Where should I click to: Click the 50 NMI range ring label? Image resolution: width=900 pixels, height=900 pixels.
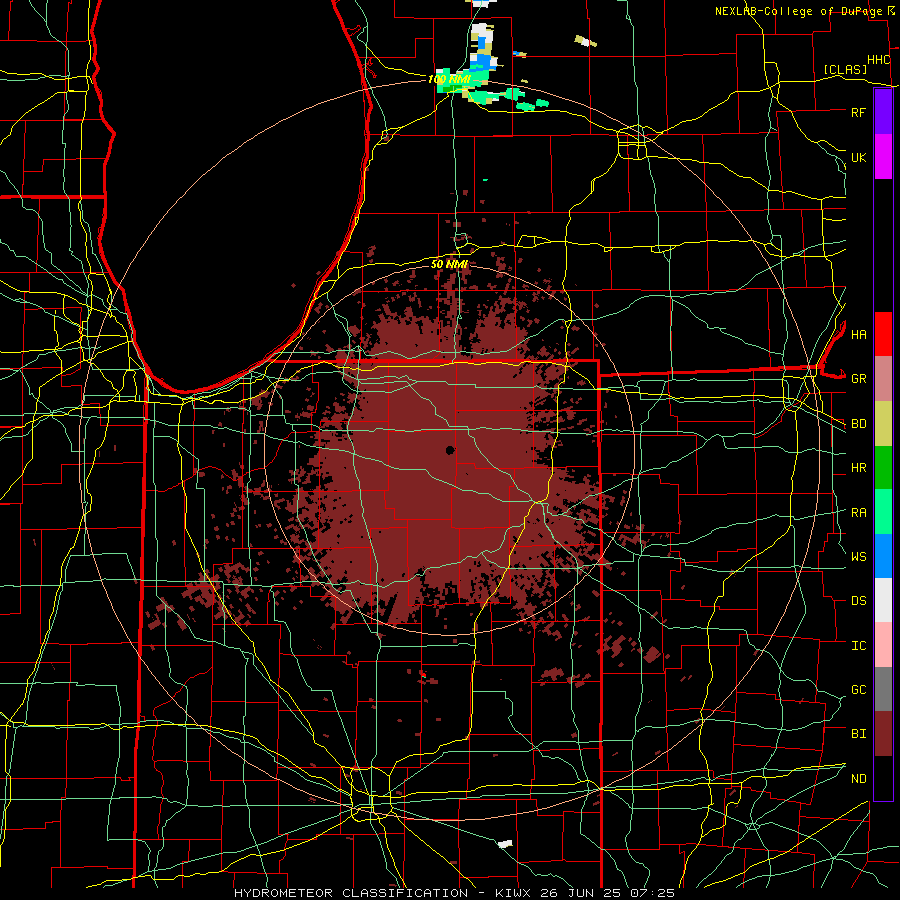pyautogui.click(x=449, y=264)
